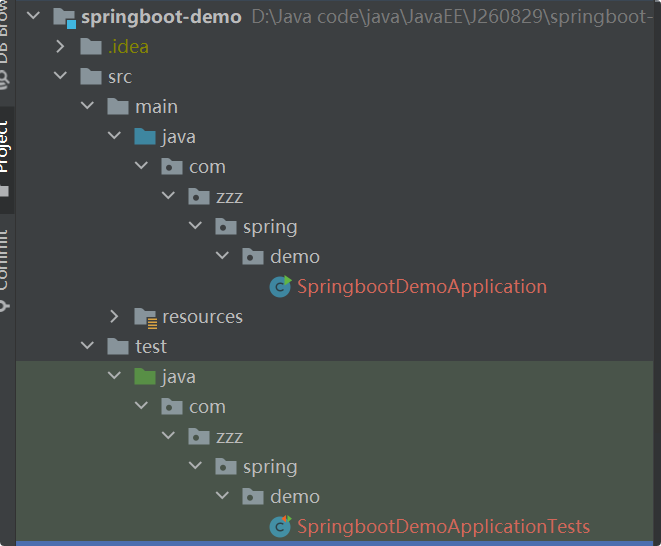Image resolution: width=661 pixels, height=546 pixels.
Task: Select the demo label under main
Action: tap(295, 257)
